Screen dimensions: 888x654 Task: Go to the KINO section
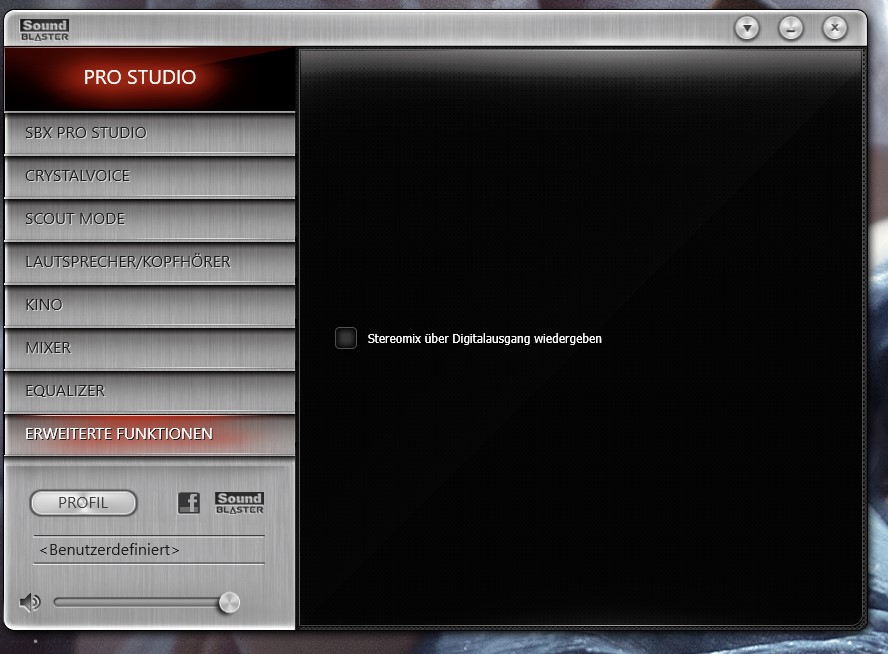coord(150,305)
